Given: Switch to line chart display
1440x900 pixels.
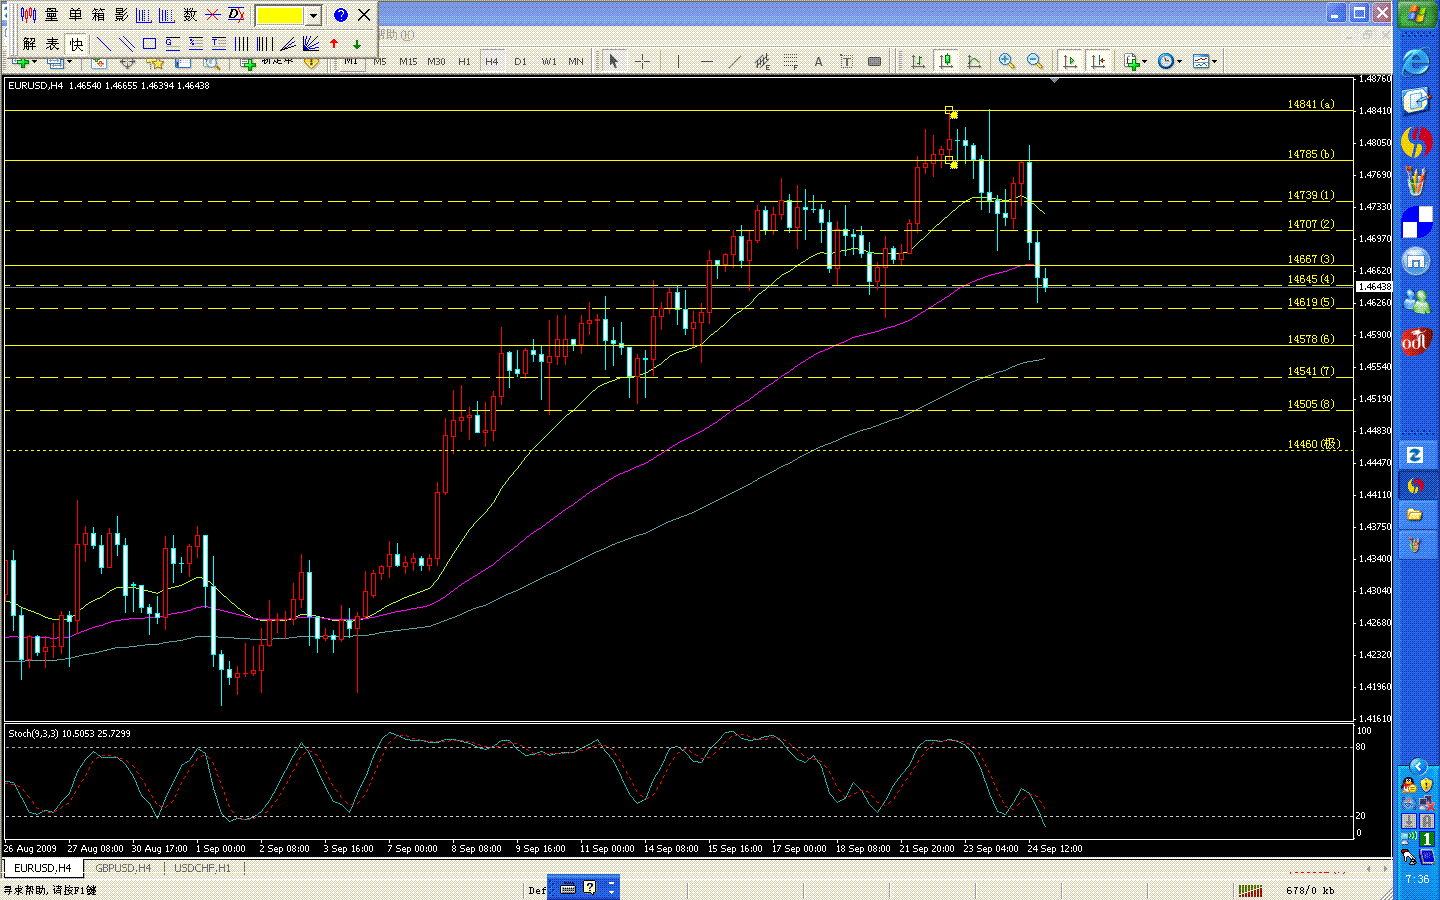Looking at the screenshot, I should pyautogui.click(x=973, y=62).
